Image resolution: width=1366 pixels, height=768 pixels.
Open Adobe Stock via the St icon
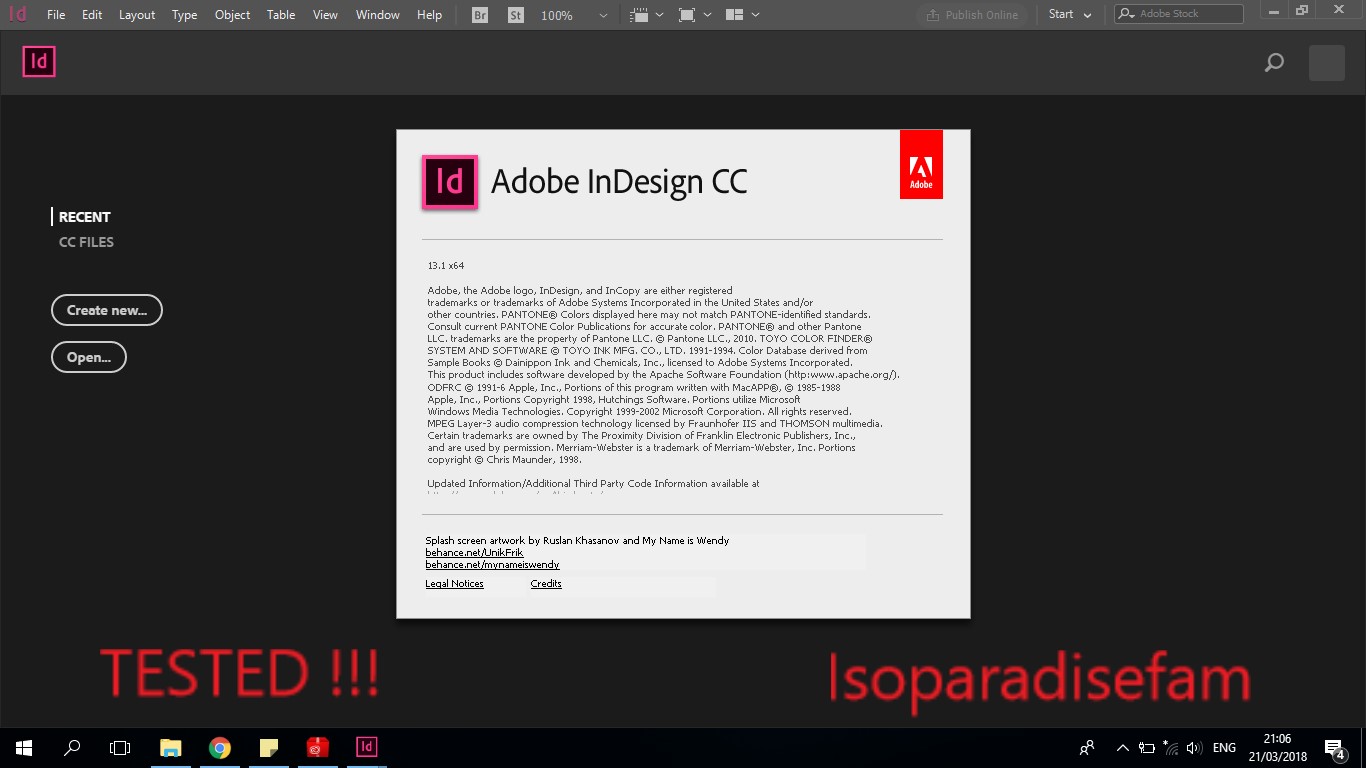click(x=515, y=15)
